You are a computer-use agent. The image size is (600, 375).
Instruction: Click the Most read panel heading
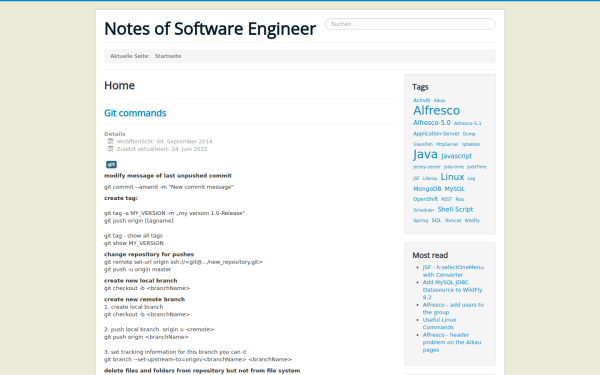[x=430, y=255]
